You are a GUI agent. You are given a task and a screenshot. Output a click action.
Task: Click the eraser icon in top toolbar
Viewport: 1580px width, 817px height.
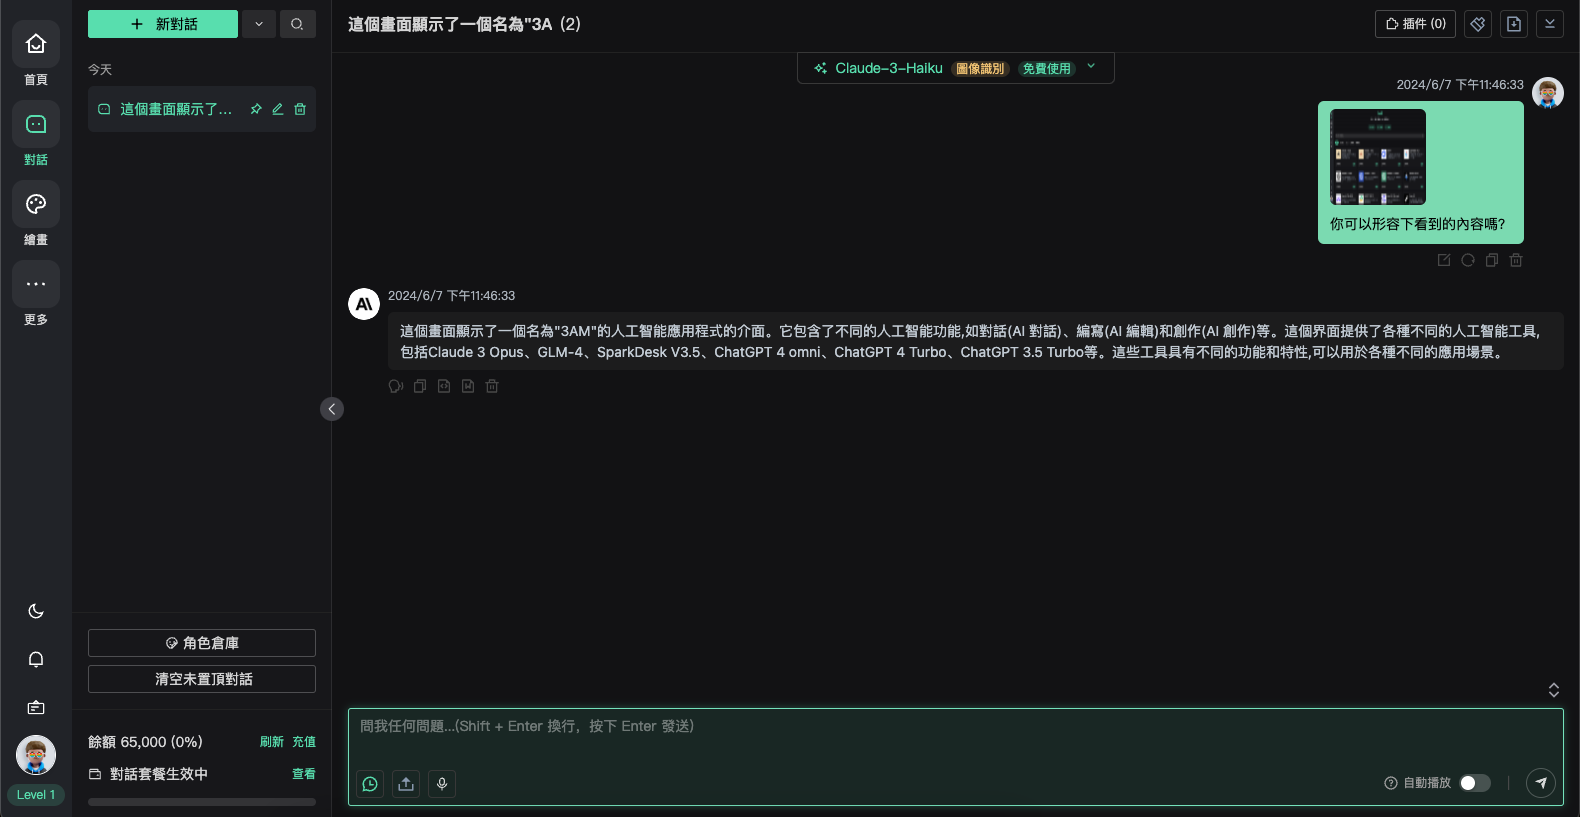[x=1478, y=24]
